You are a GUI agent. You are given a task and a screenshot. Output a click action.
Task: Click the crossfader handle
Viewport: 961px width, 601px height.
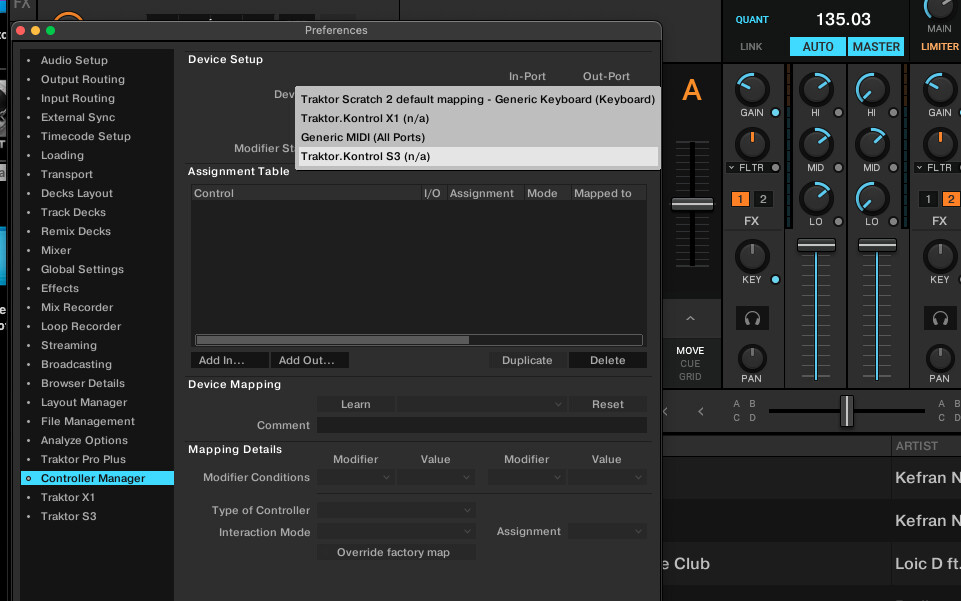846,410
